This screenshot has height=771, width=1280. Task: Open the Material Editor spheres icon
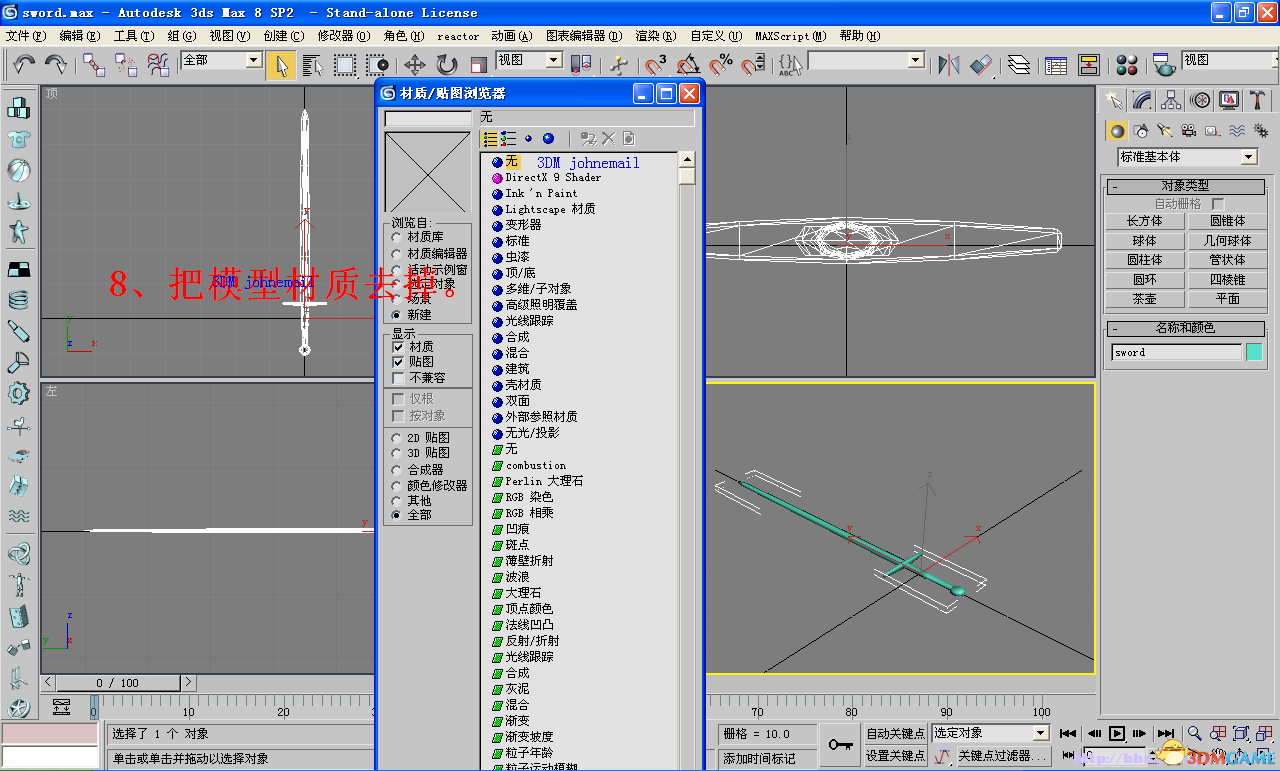(x=1127, y=65)
